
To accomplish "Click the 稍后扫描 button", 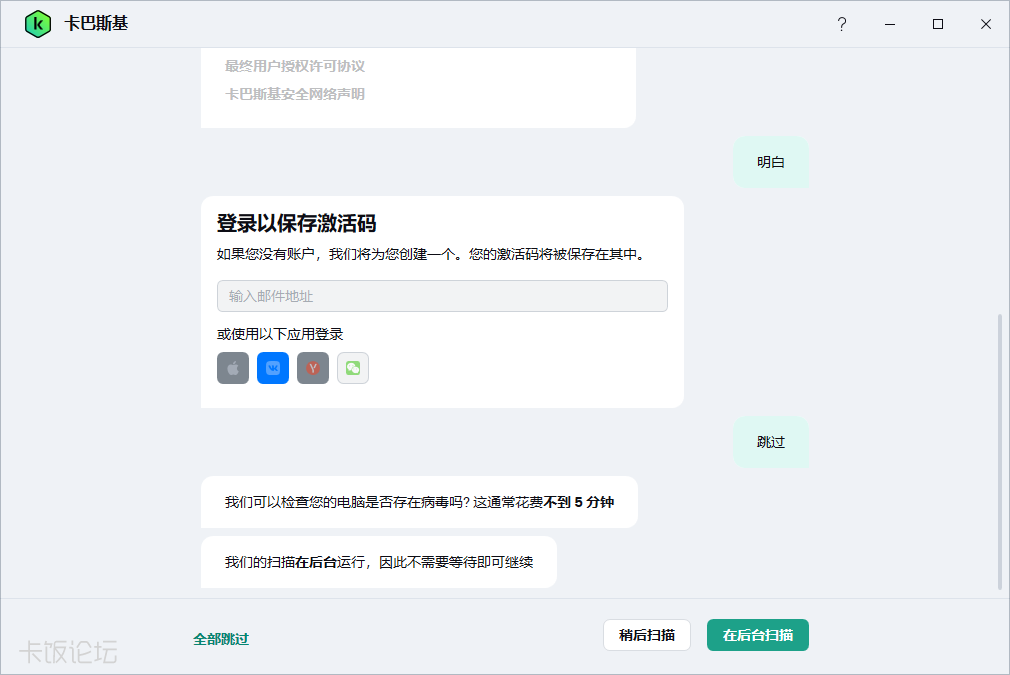I will [647, 635].
